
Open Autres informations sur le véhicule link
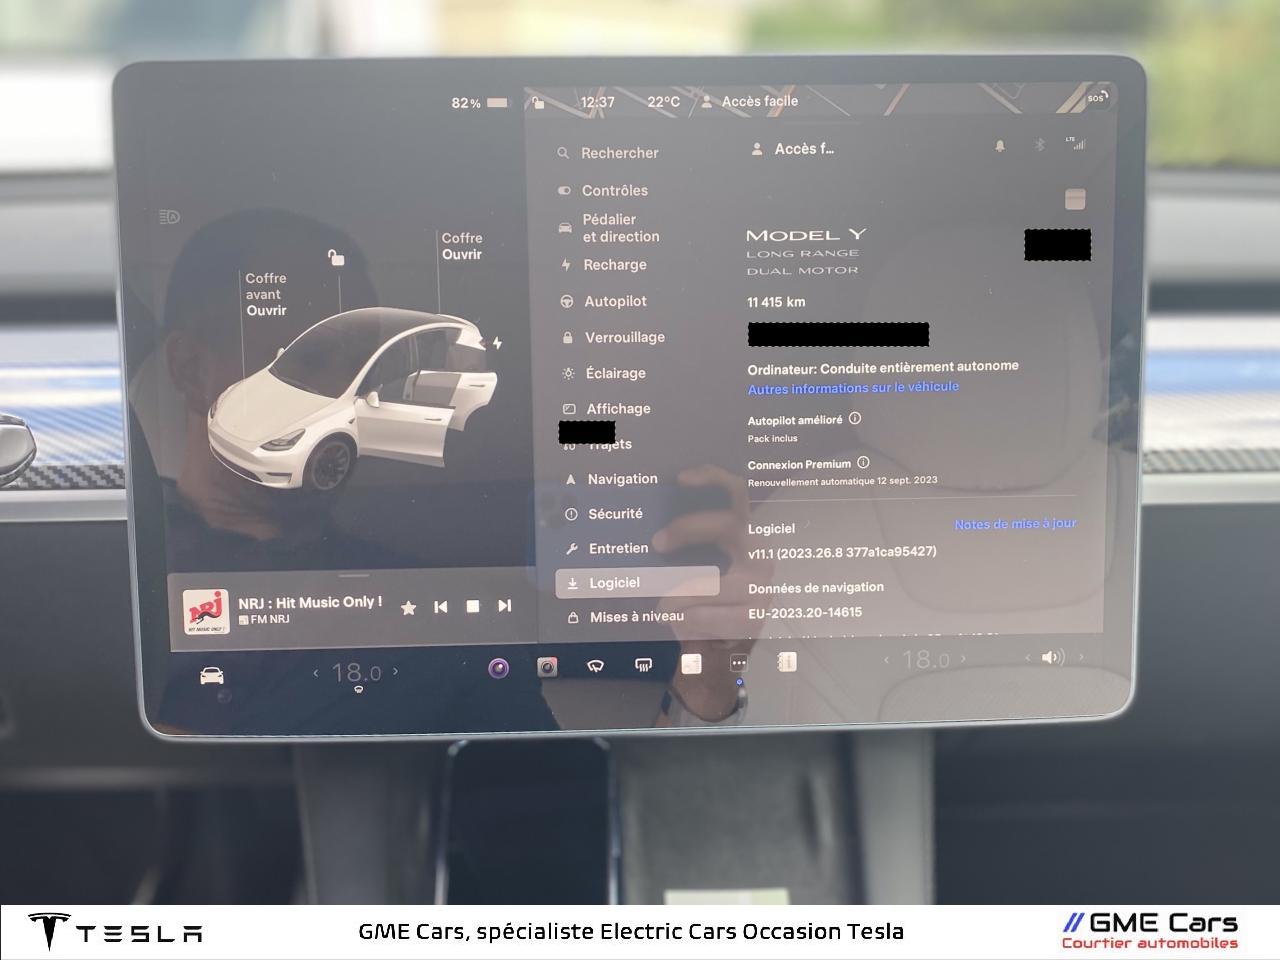pos(853,388)
